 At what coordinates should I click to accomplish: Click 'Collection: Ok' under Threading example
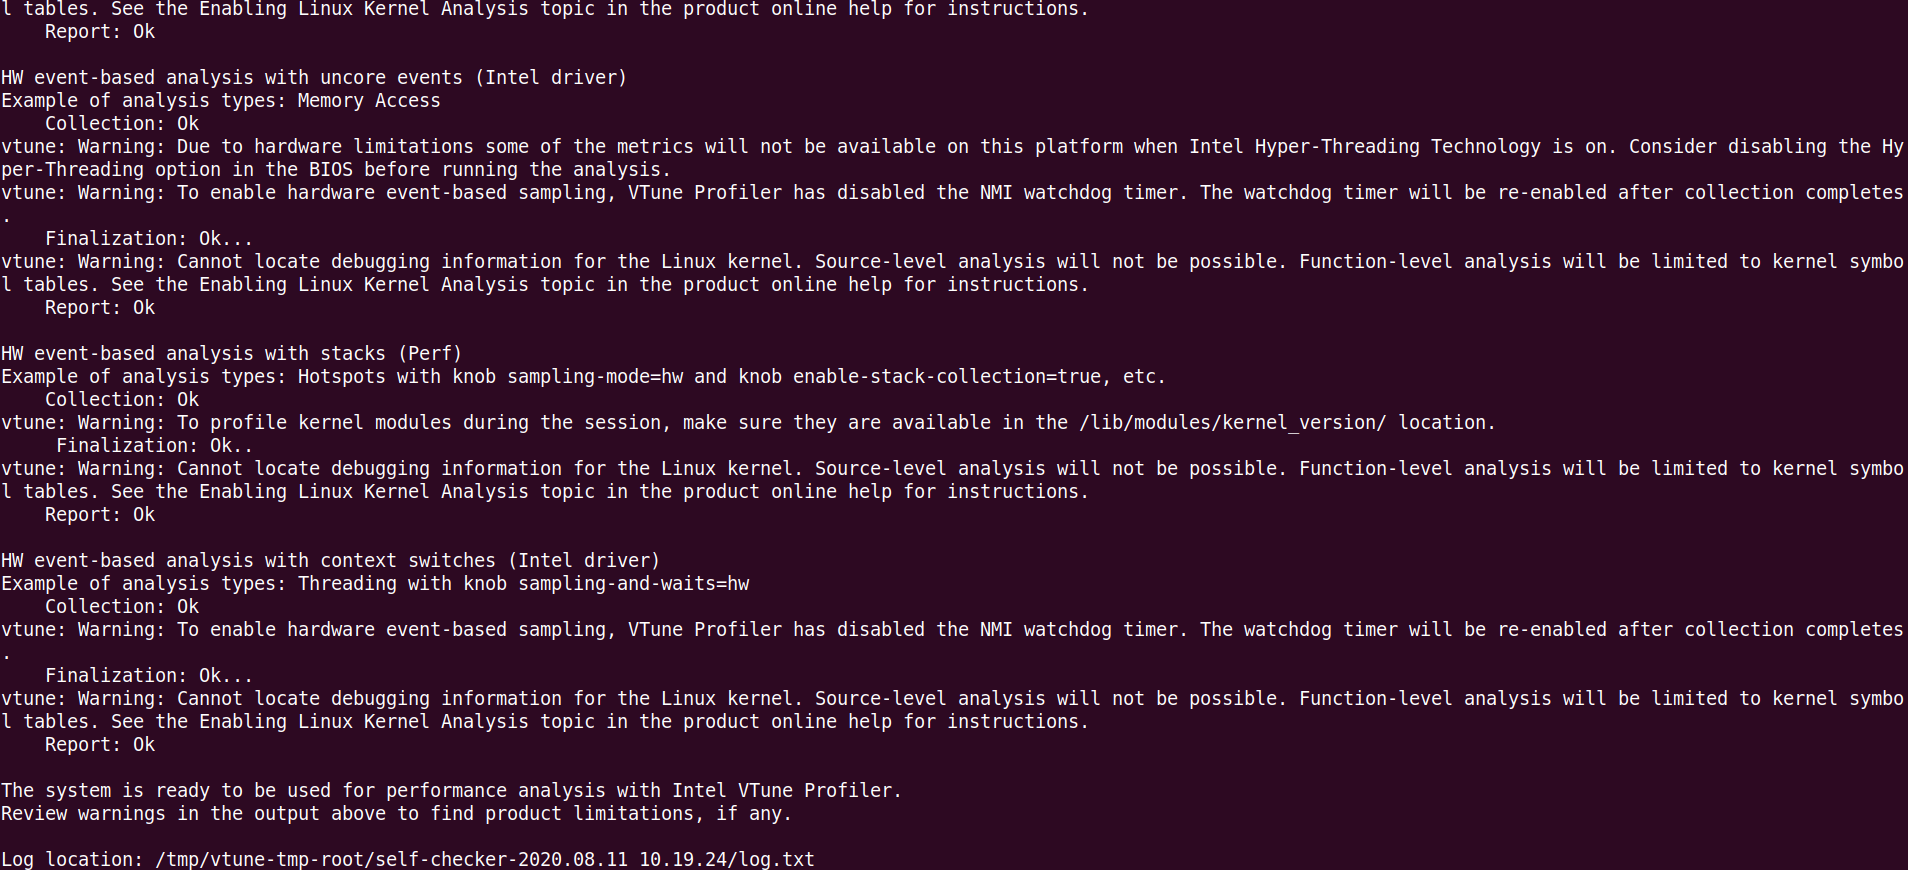tap(122, 607)
